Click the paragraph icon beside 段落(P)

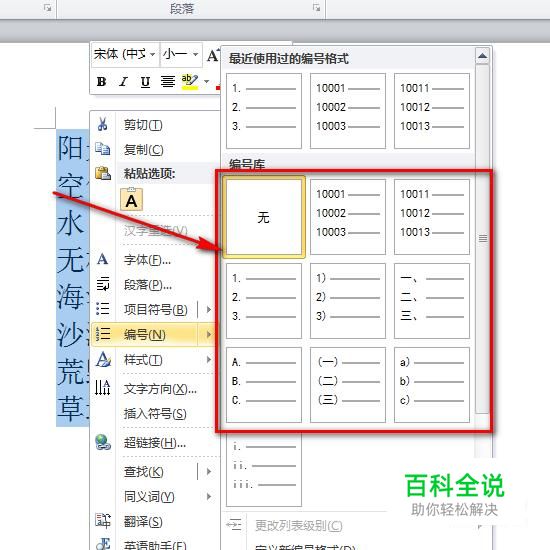(103, 284)
